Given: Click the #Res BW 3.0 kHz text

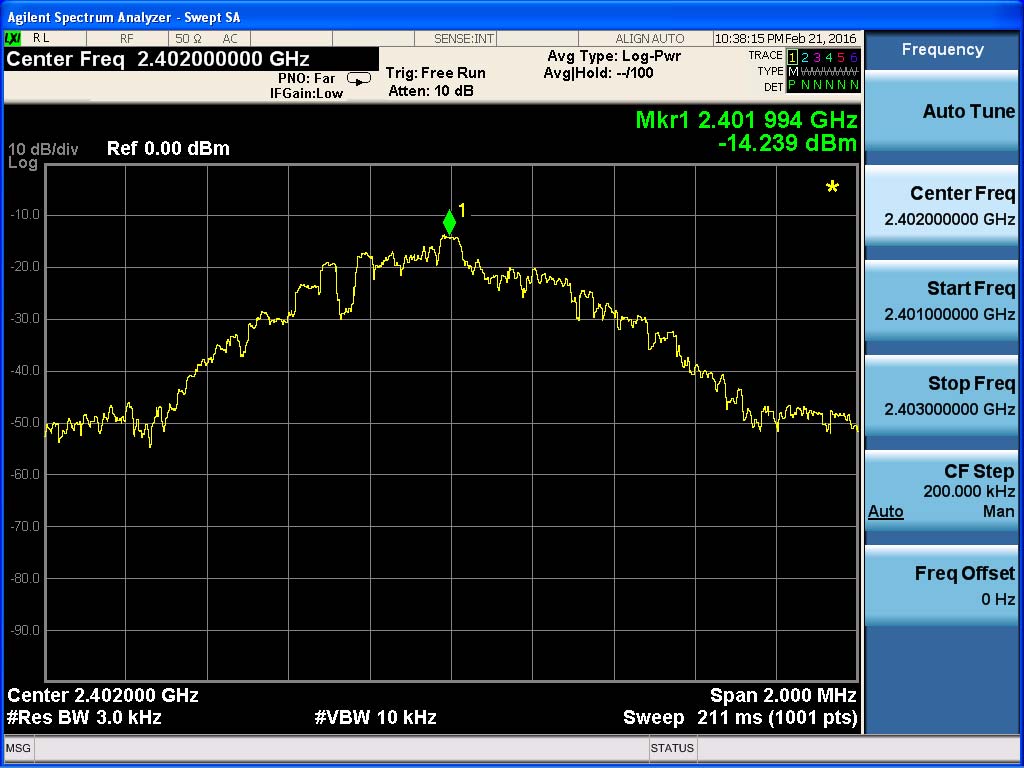Looking at the screenshot, I should pyautogui.click(x=84, y=718).
